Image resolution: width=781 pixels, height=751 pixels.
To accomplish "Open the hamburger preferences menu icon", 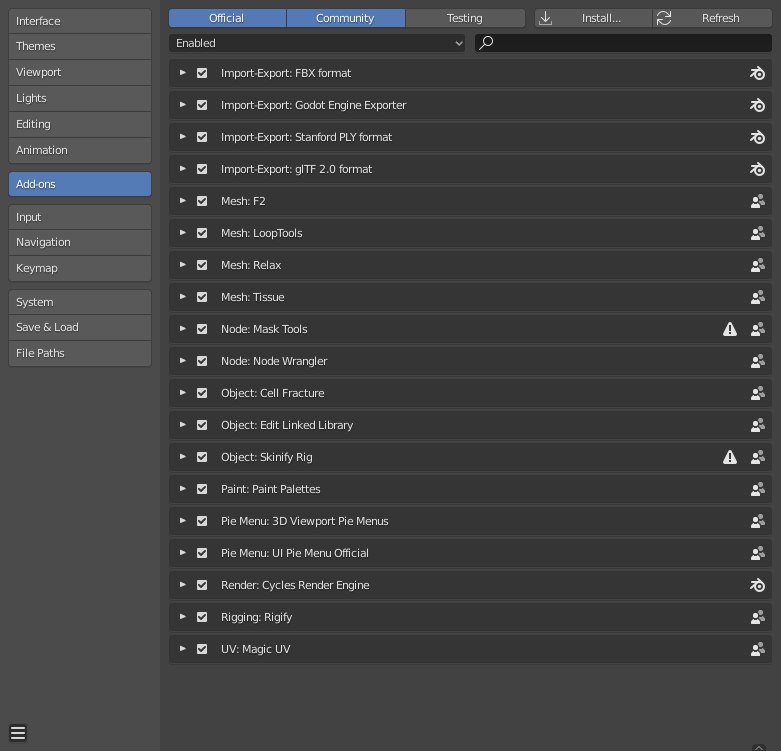I will (18, 733).
